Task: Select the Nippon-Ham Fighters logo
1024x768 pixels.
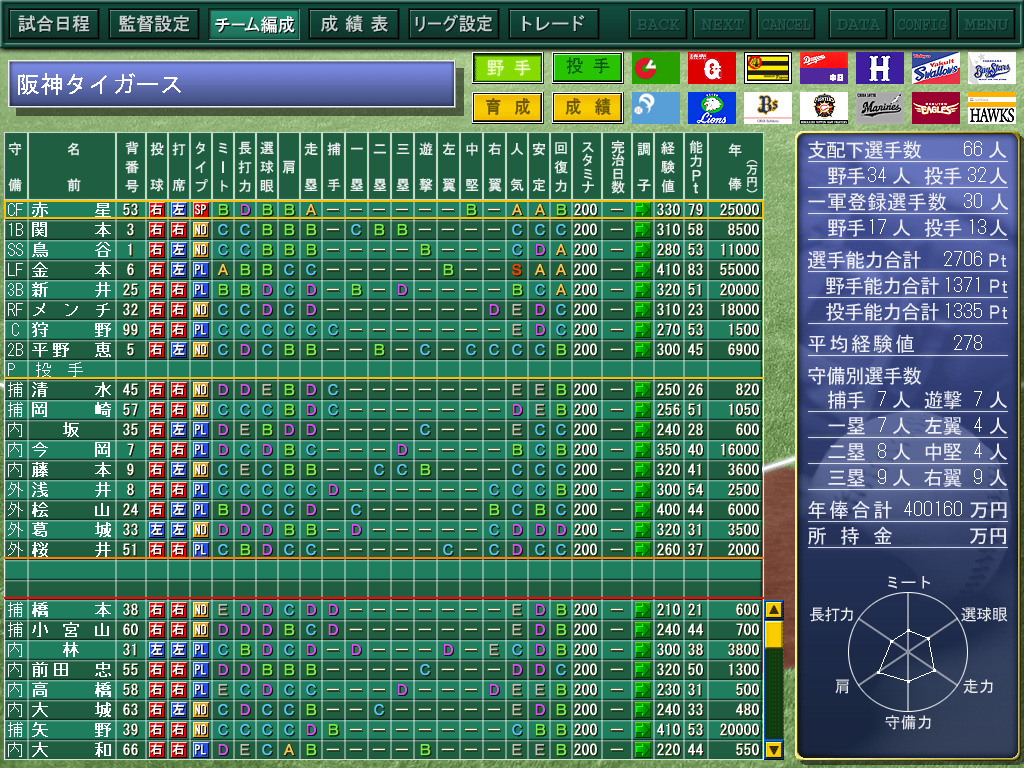Action: point(824,108)
